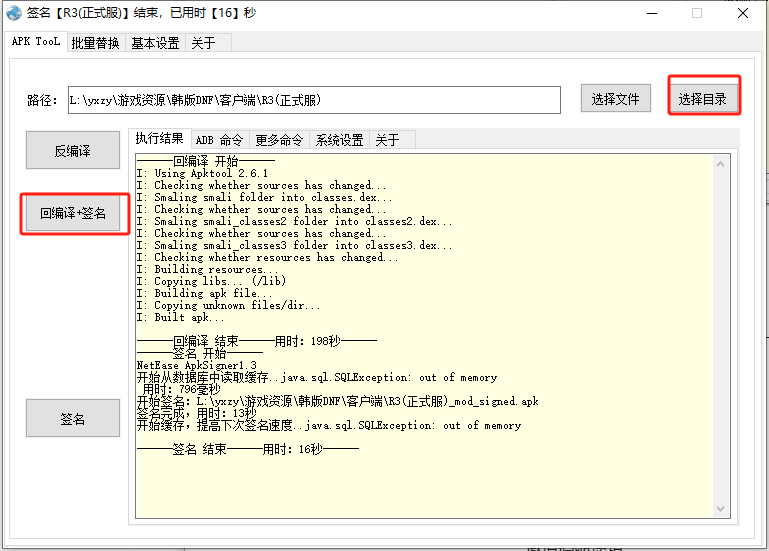The height and width of the screenshot is (551, 769).
Task: Open the inner 关于 tab beside 系统设置
Action: coord(387,140)
